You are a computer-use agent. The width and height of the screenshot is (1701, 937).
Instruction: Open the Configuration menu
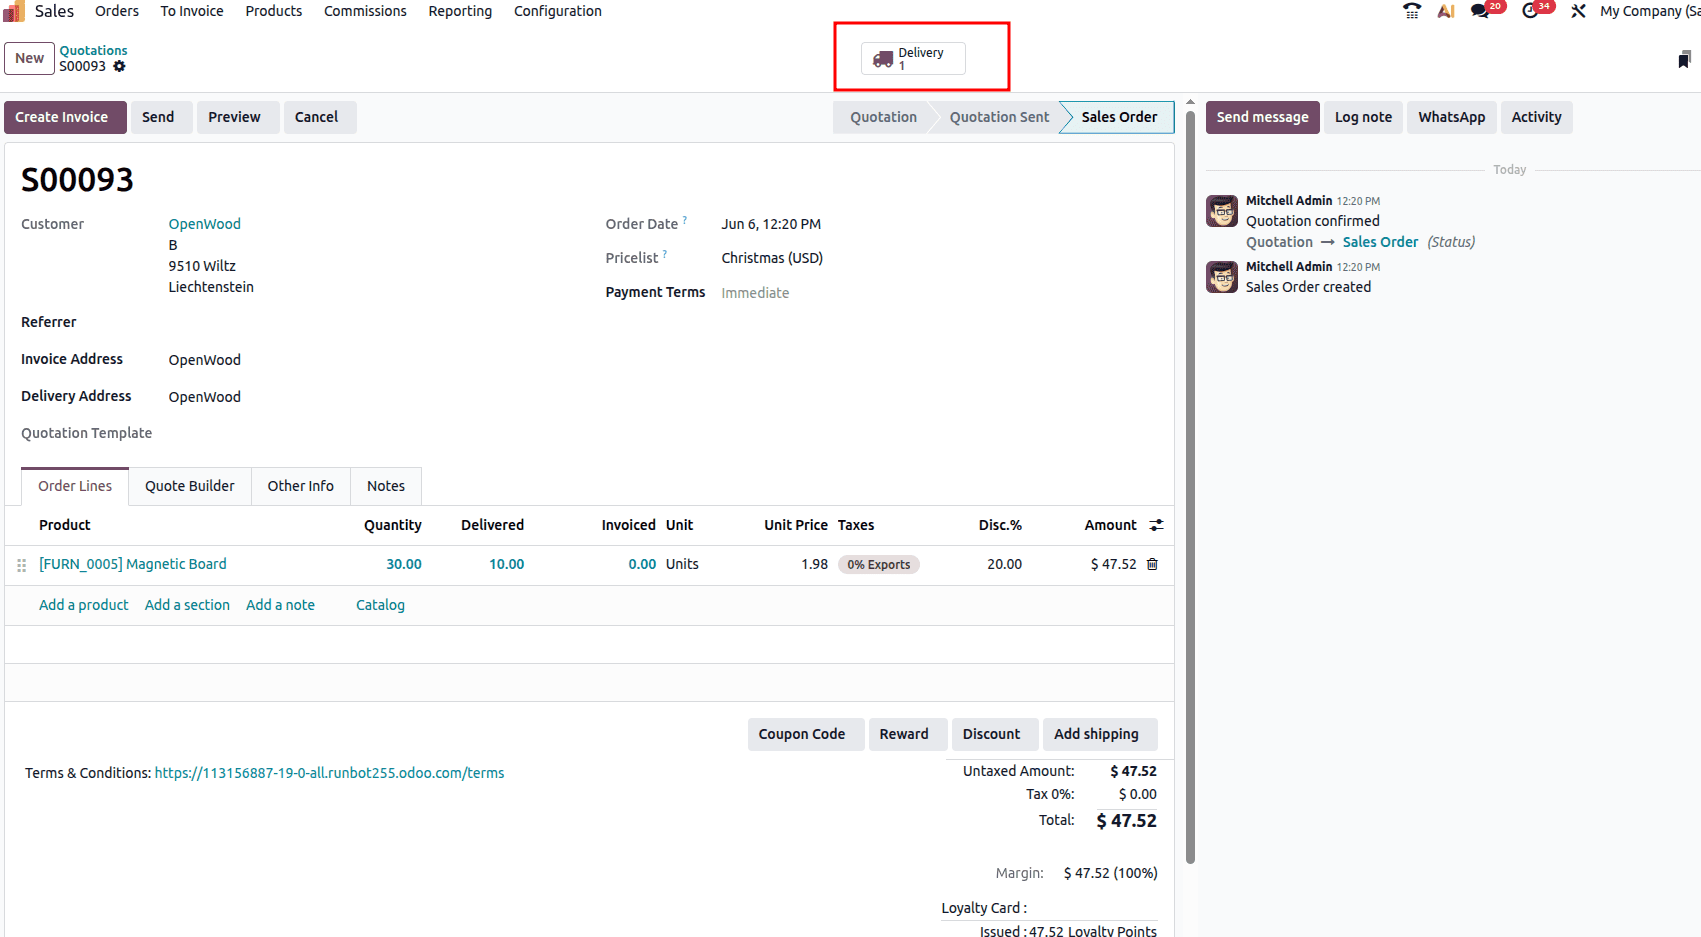point(558,11)
